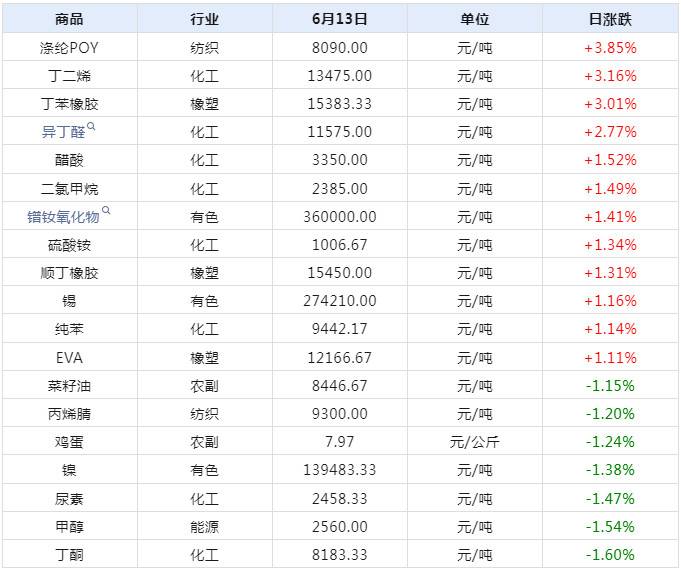Select the 菜籽油 commodity name

click(70, 386)
